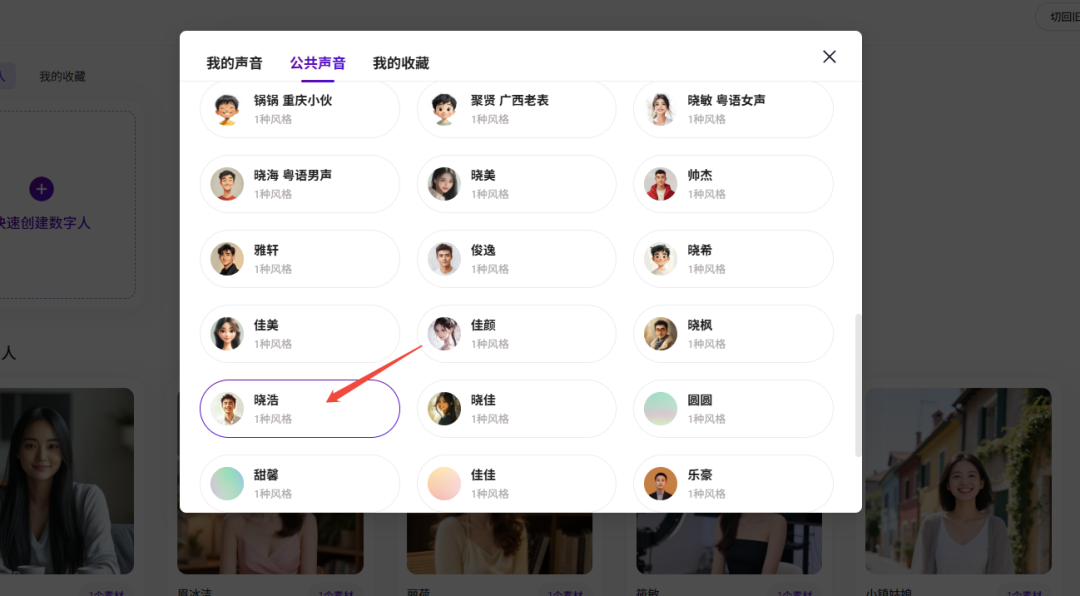Select 乐豪 name text
This screenshot has width=1080, height=596.
click(700, 475)
